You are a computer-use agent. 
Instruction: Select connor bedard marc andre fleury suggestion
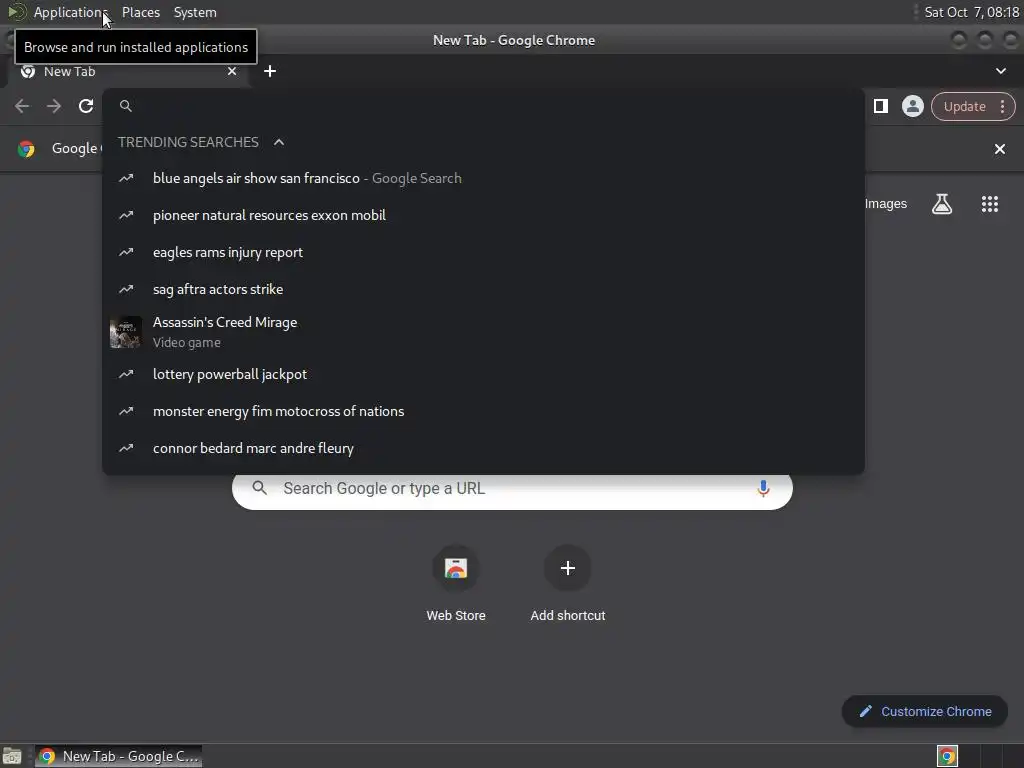pyautogui.click(x=483, y=449)
